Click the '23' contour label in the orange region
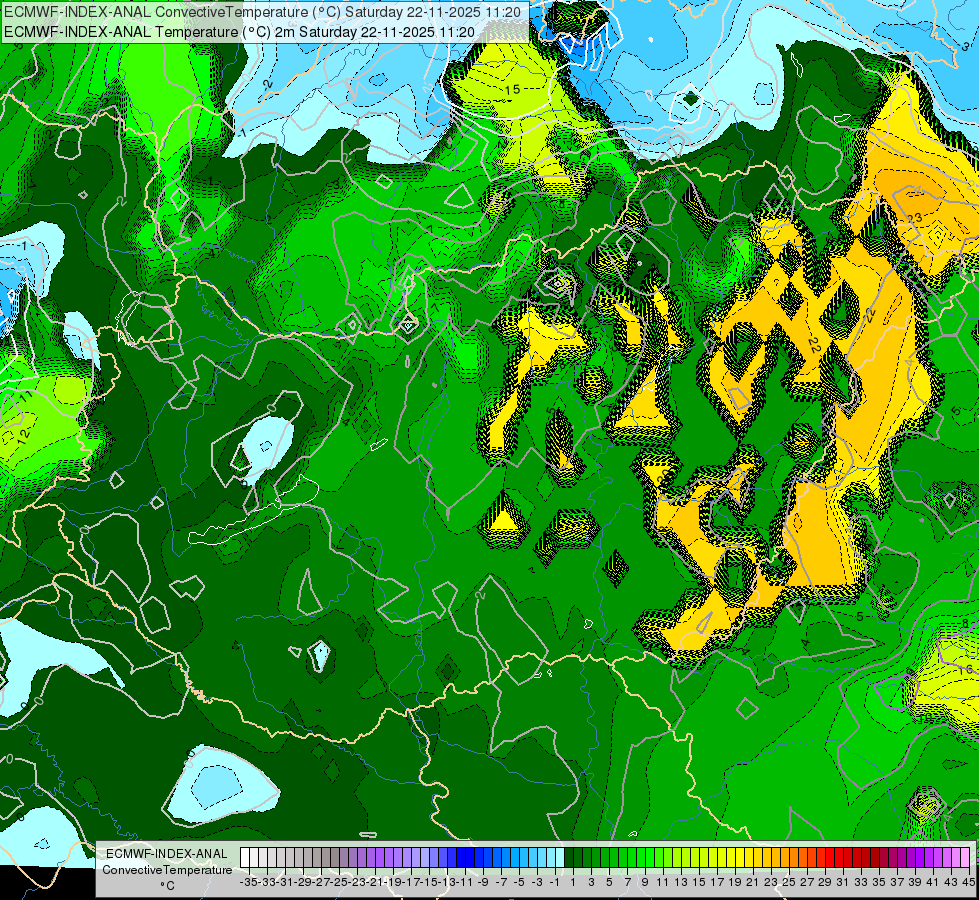Image resolution: width=979 pixels, height=900 pixels. tap(915, 218)
